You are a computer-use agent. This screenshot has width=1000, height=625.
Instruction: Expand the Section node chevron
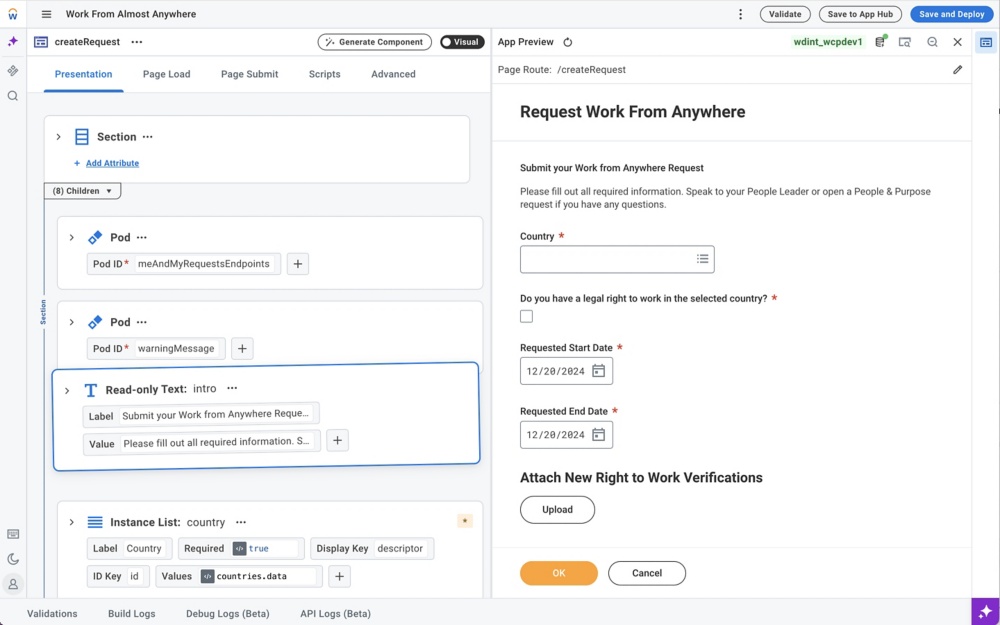point(59,137)
